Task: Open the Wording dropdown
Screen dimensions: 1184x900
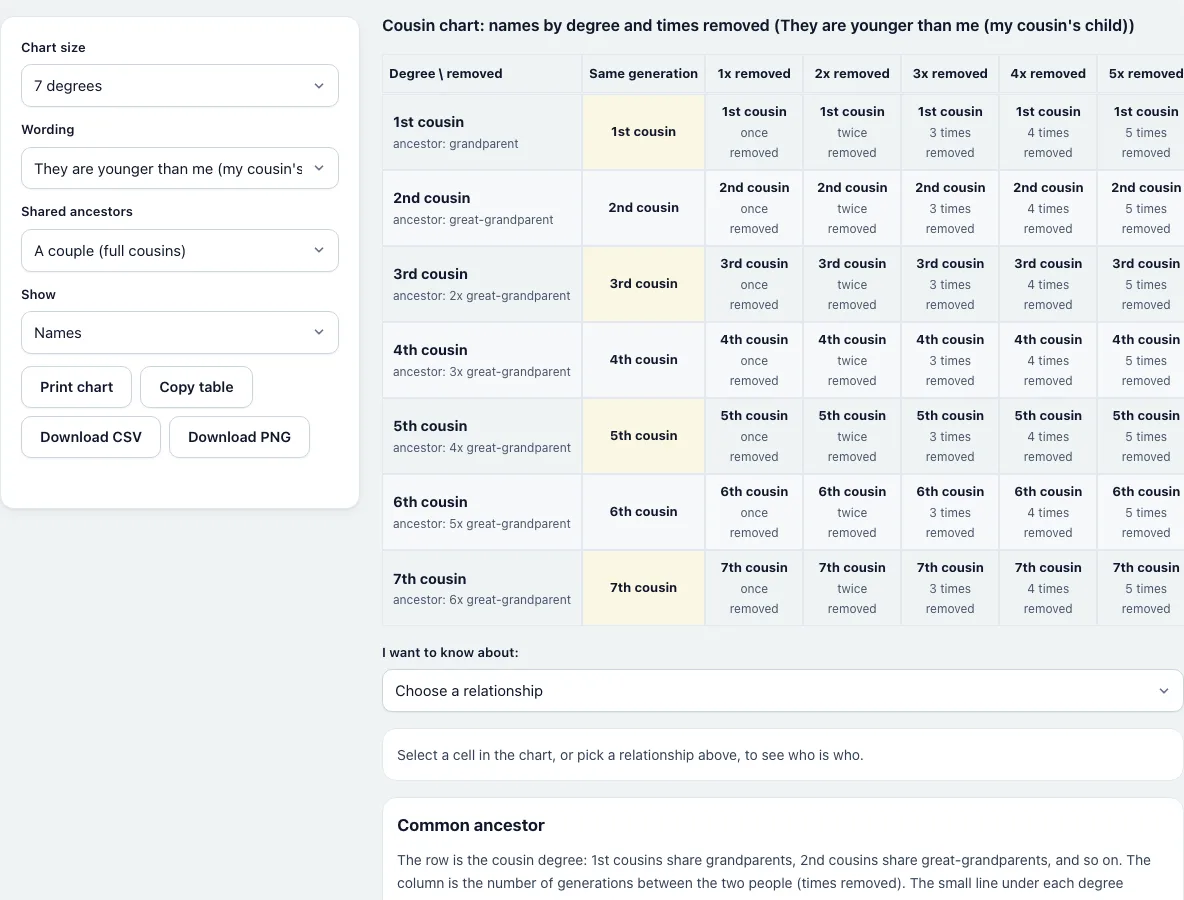Action: (x=180, y=168)
